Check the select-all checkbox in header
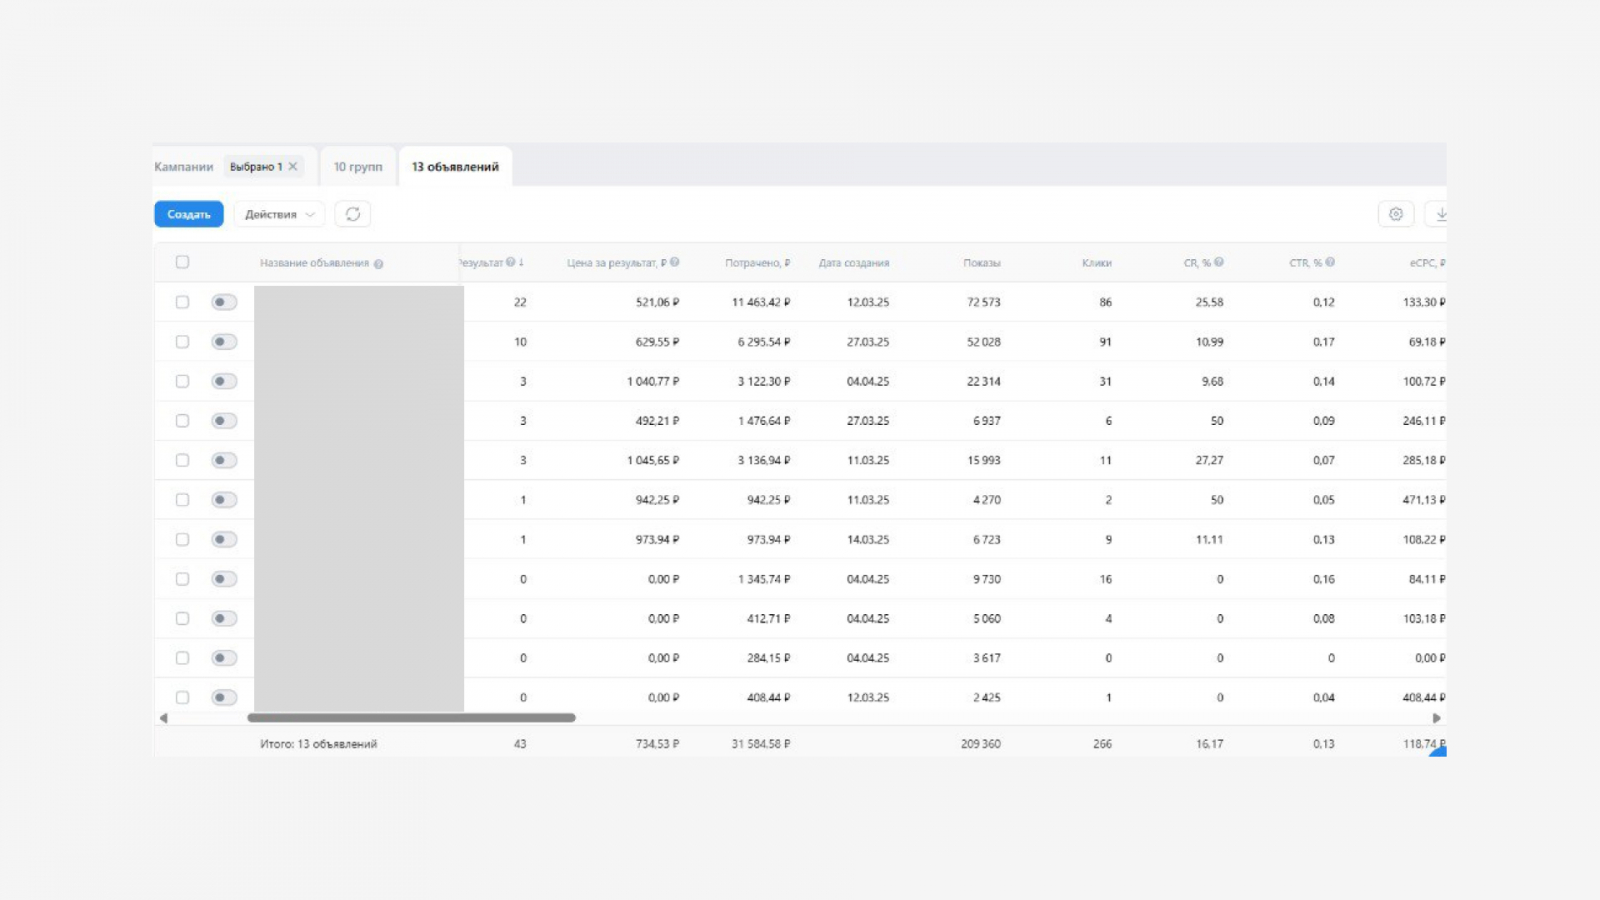This screenshot has width=1600, height=900. 182,262
